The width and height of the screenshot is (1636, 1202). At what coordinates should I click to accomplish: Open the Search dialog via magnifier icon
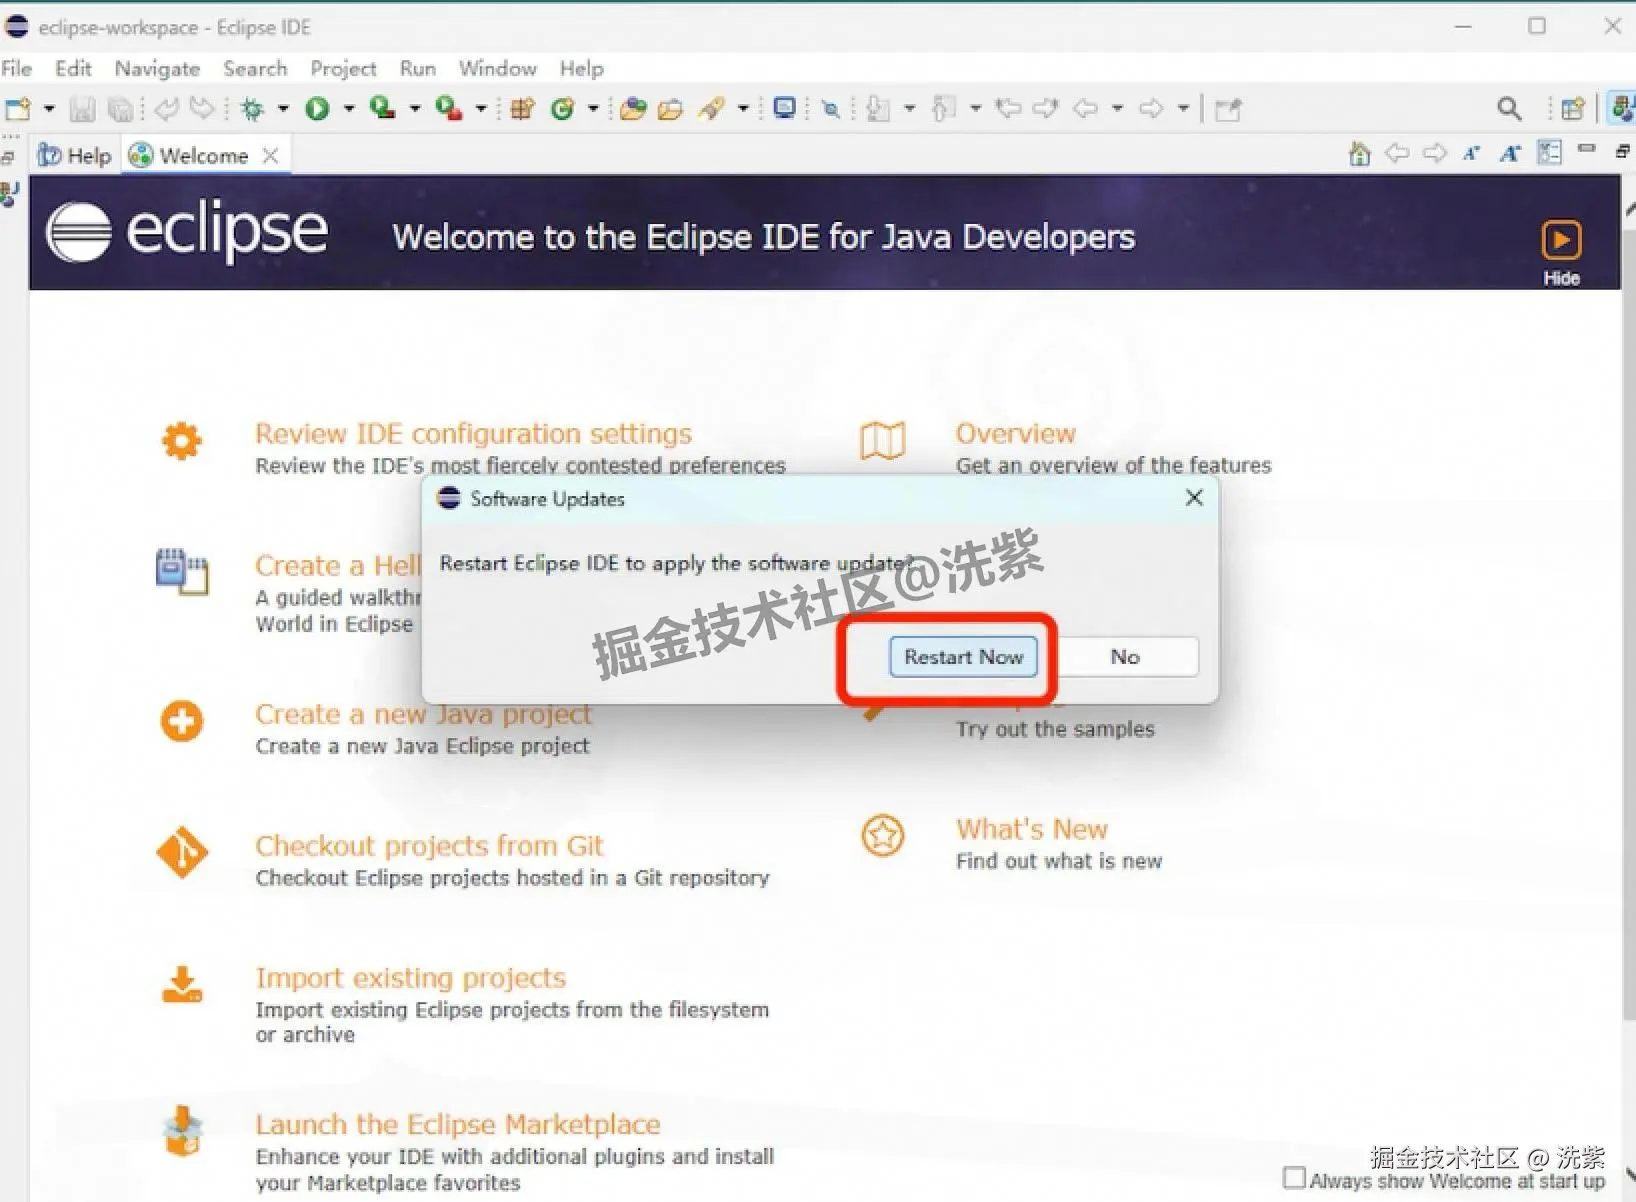[1510, 108]
